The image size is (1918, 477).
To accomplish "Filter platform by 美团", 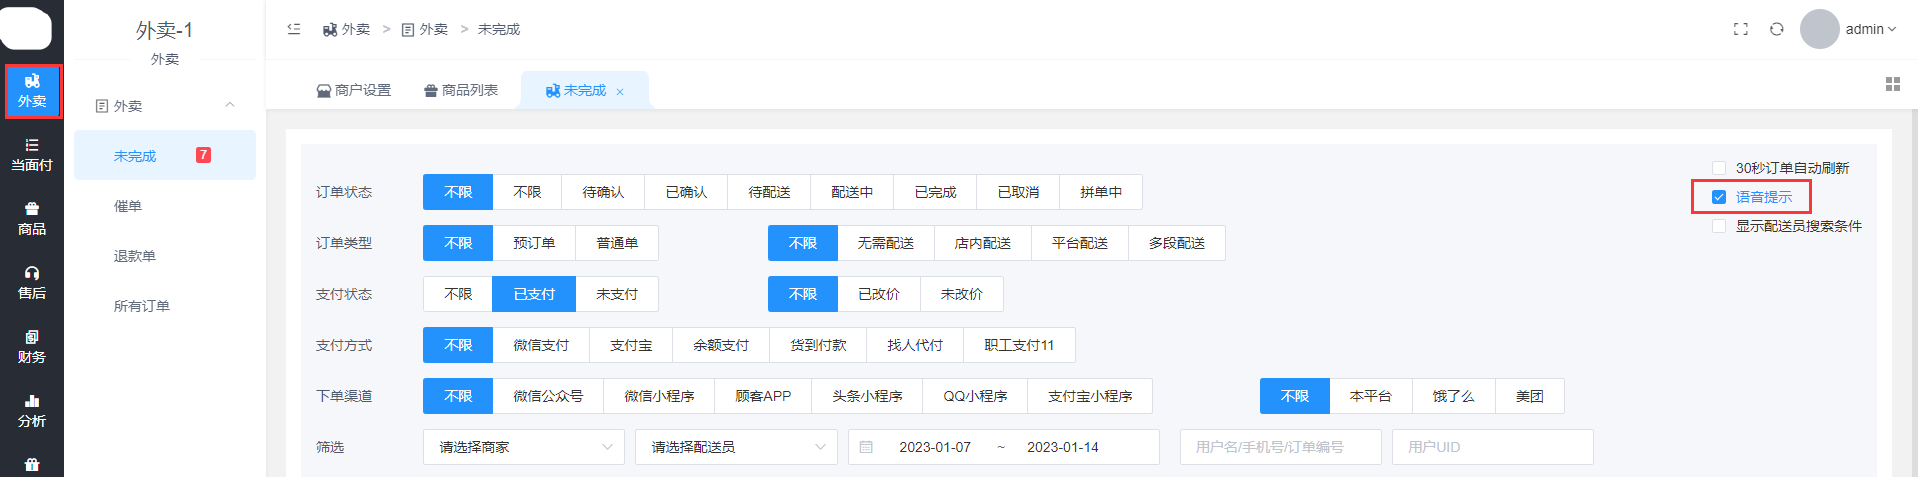I will [1529, 396].
